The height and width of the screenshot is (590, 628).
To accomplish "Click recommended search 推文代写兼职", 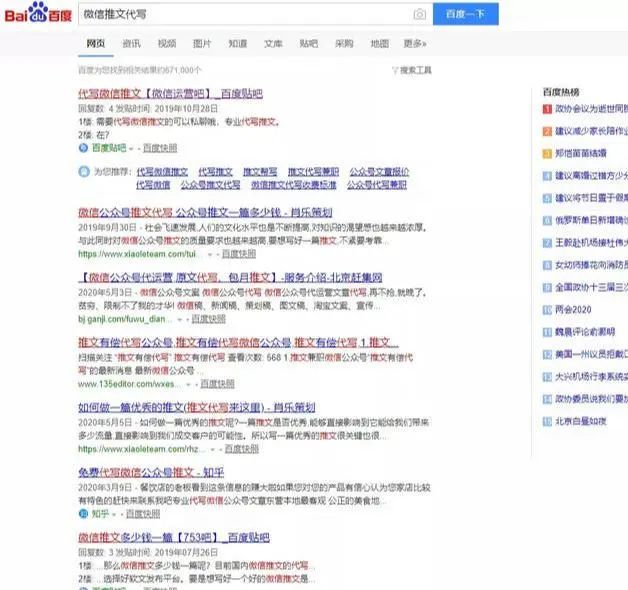I will tap(313, 172).
